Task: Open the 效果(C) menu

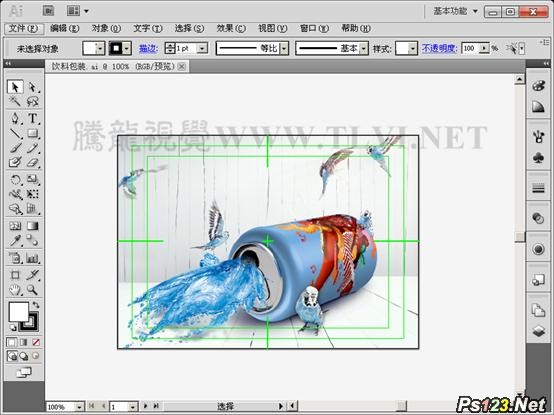Action: pyautogui.click(x=231, y=28)
